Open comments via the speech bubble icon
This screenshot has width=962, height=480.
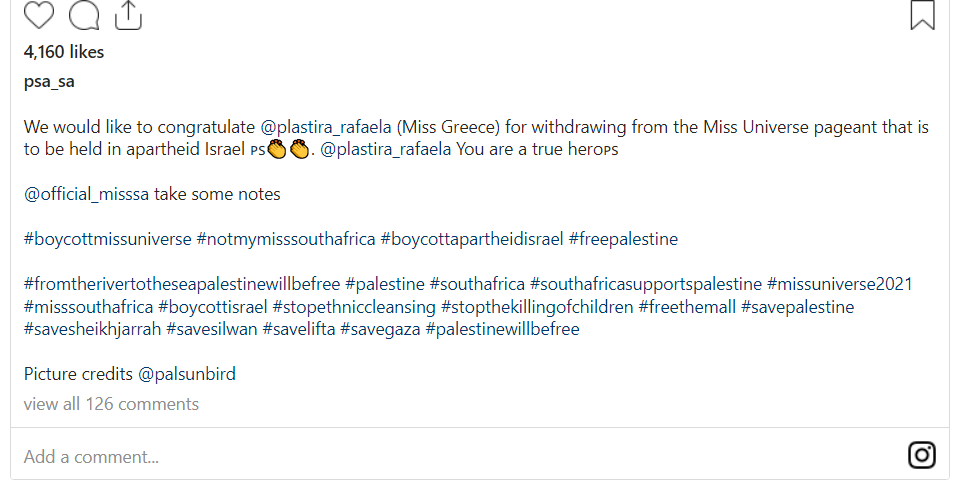(x=85, y=14)
